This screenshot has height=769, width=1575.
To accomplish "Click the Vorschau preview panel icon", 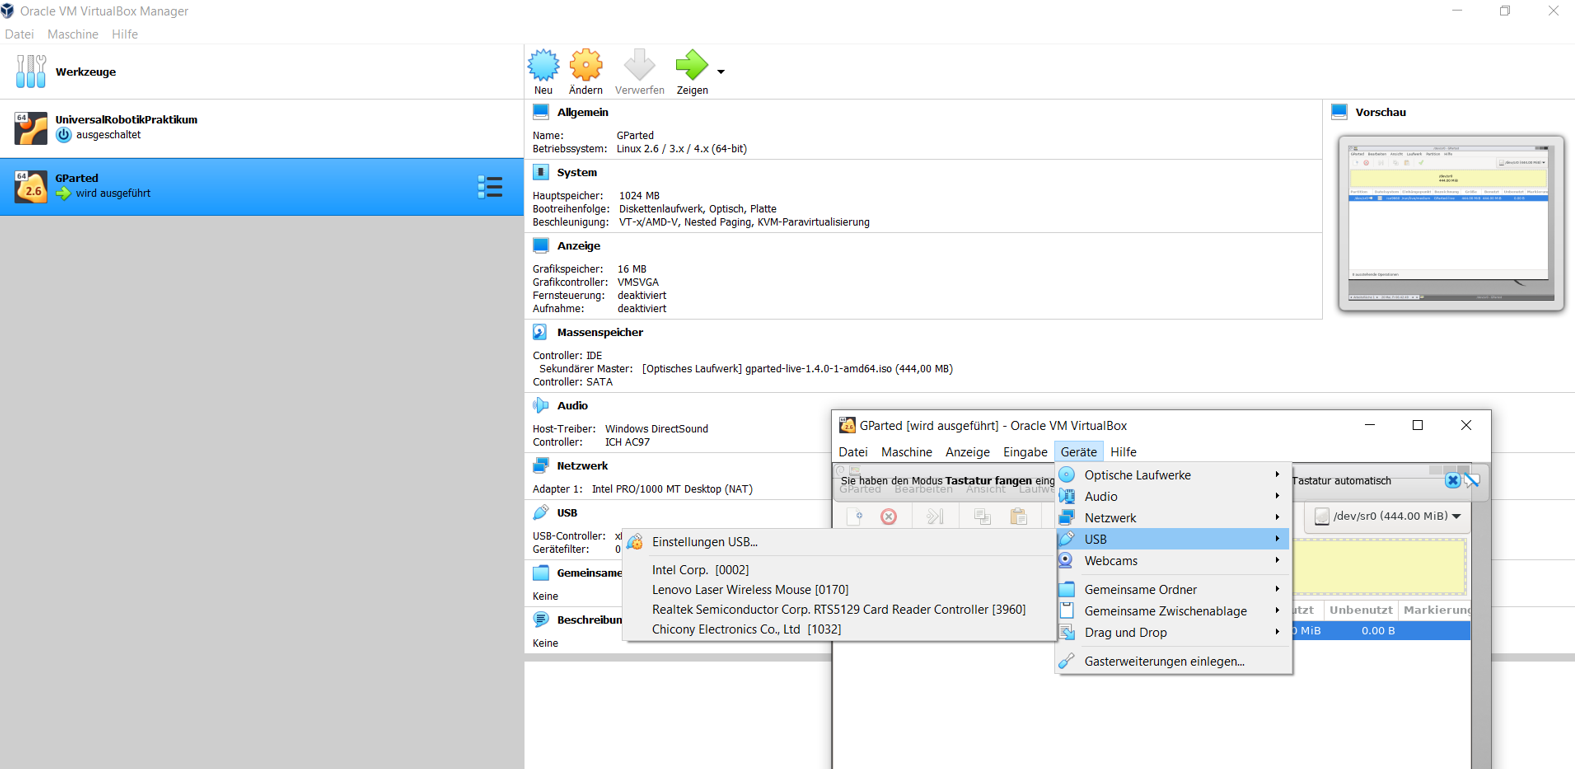I will tap(1340, 112).
